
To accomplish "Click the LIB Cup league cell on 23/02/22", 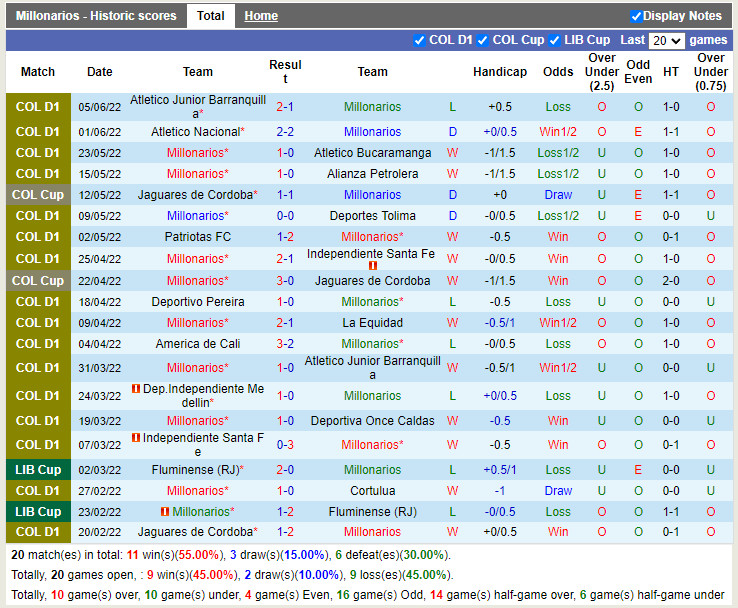I will 38,512.
